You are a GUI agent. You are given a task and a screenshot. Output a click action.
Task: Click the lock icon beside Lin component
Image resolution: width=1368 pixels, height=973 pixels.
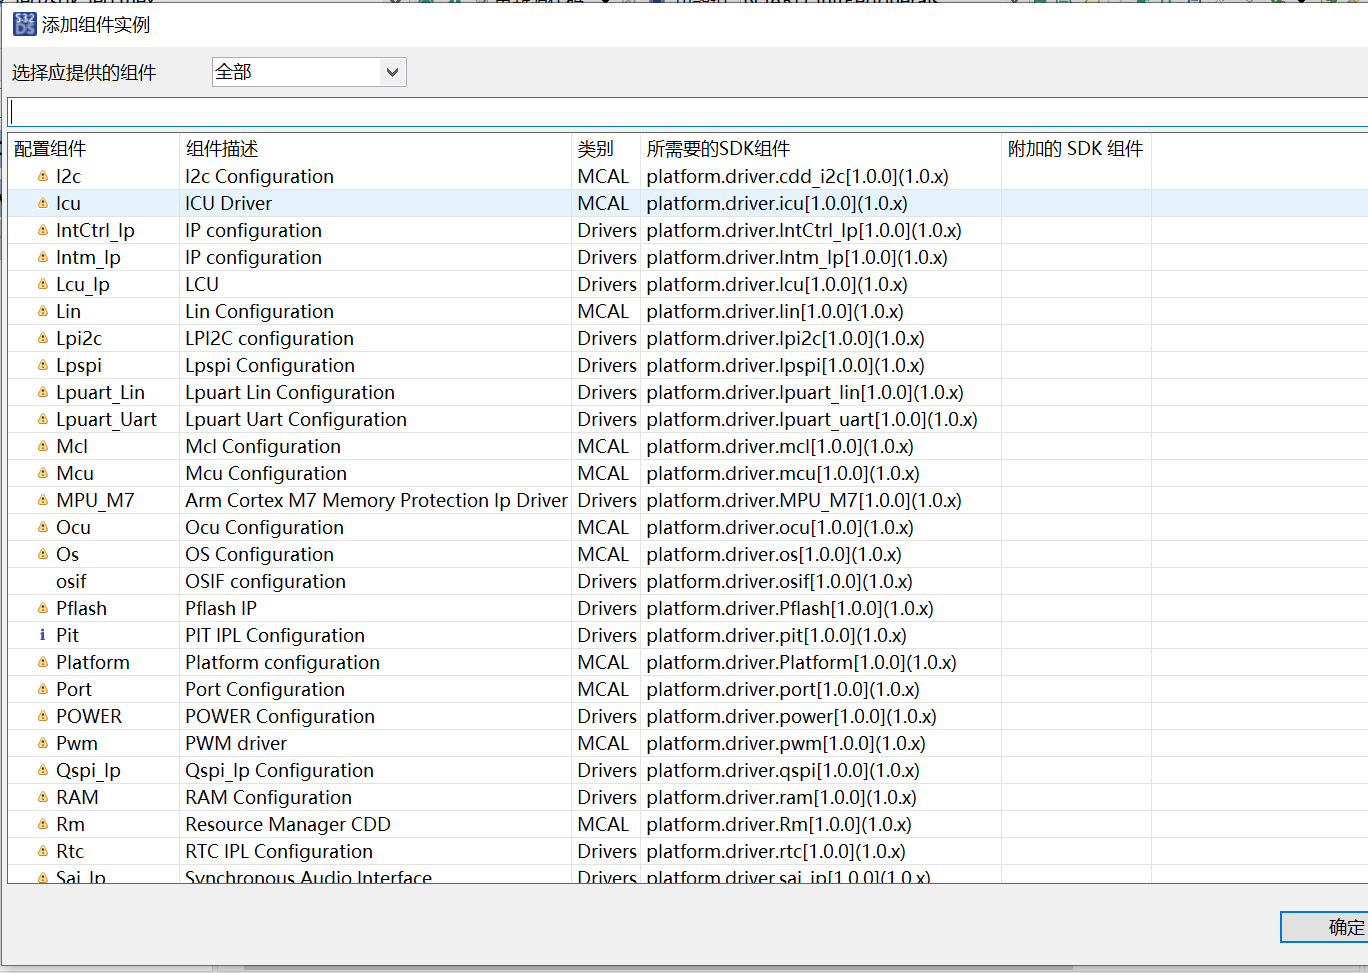(40, 311)
